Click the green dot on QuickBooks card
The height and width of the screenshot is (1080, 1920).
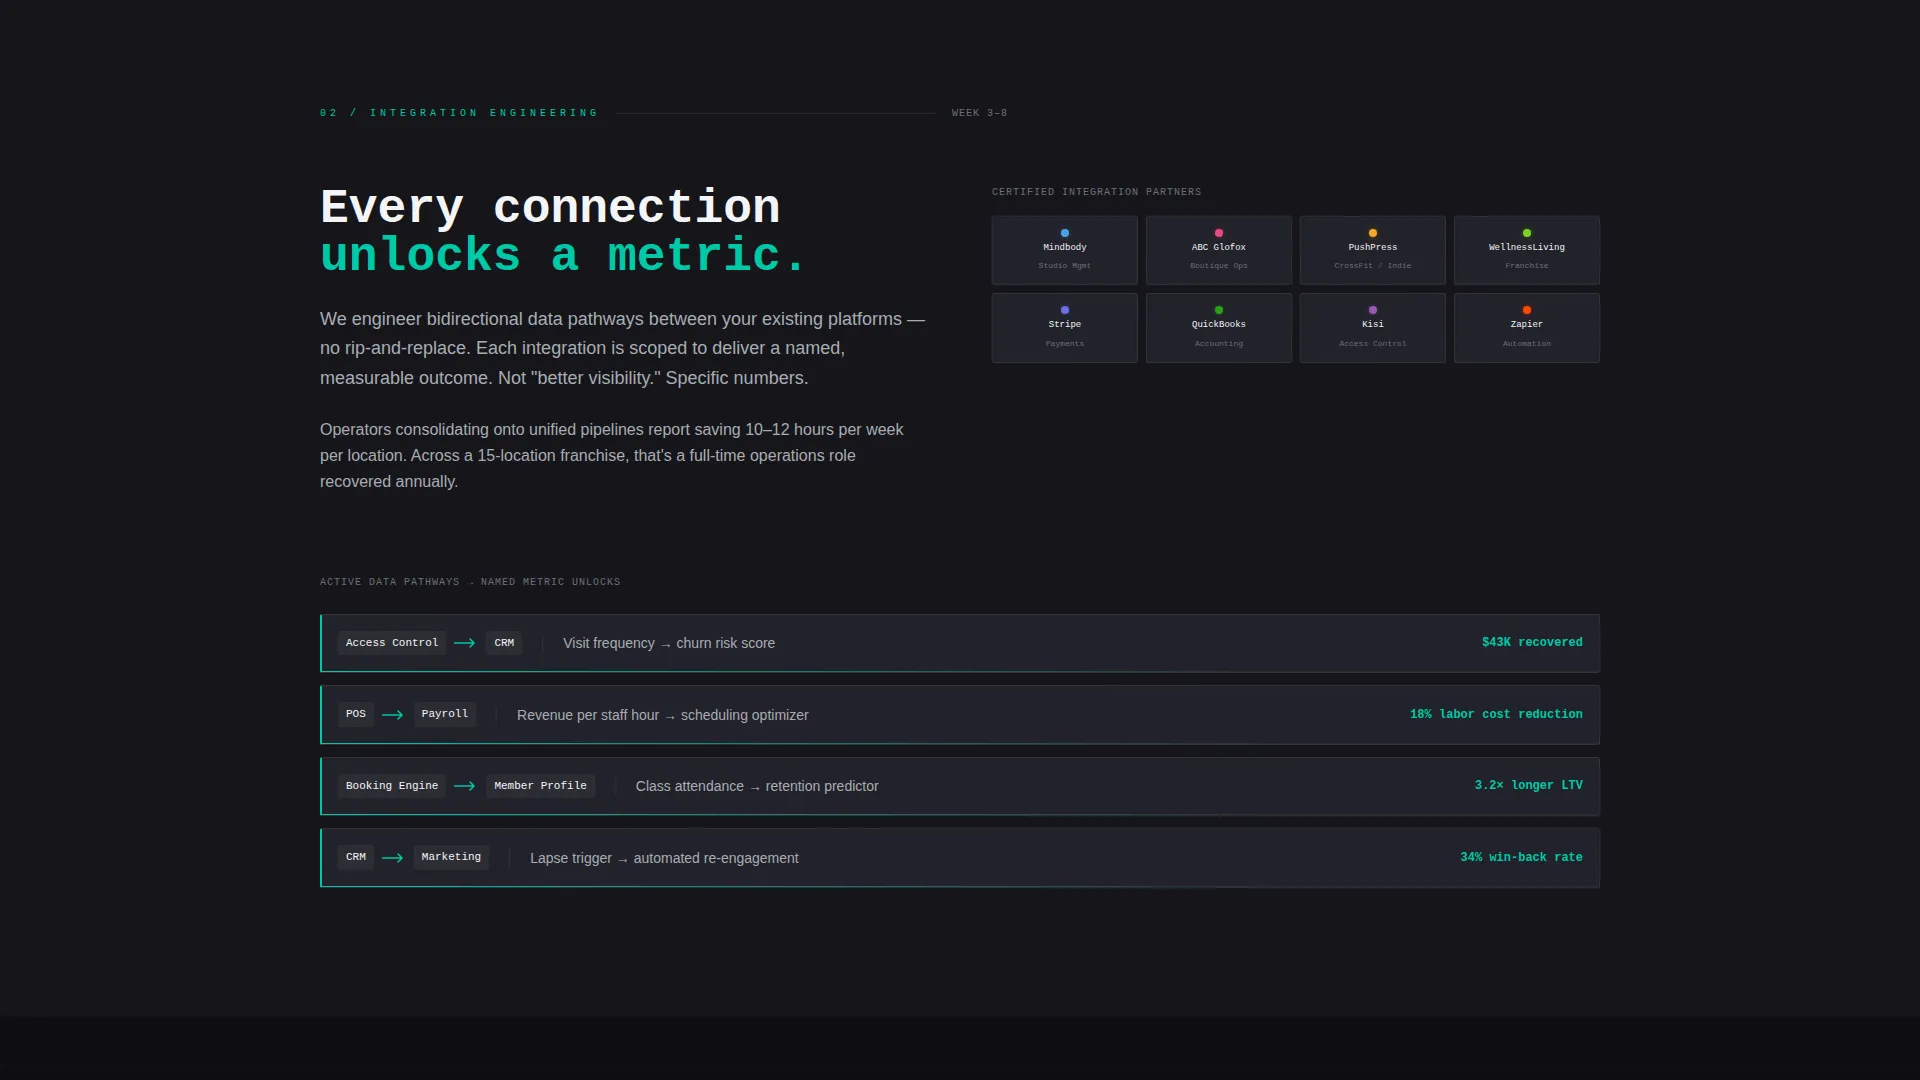1218,310
